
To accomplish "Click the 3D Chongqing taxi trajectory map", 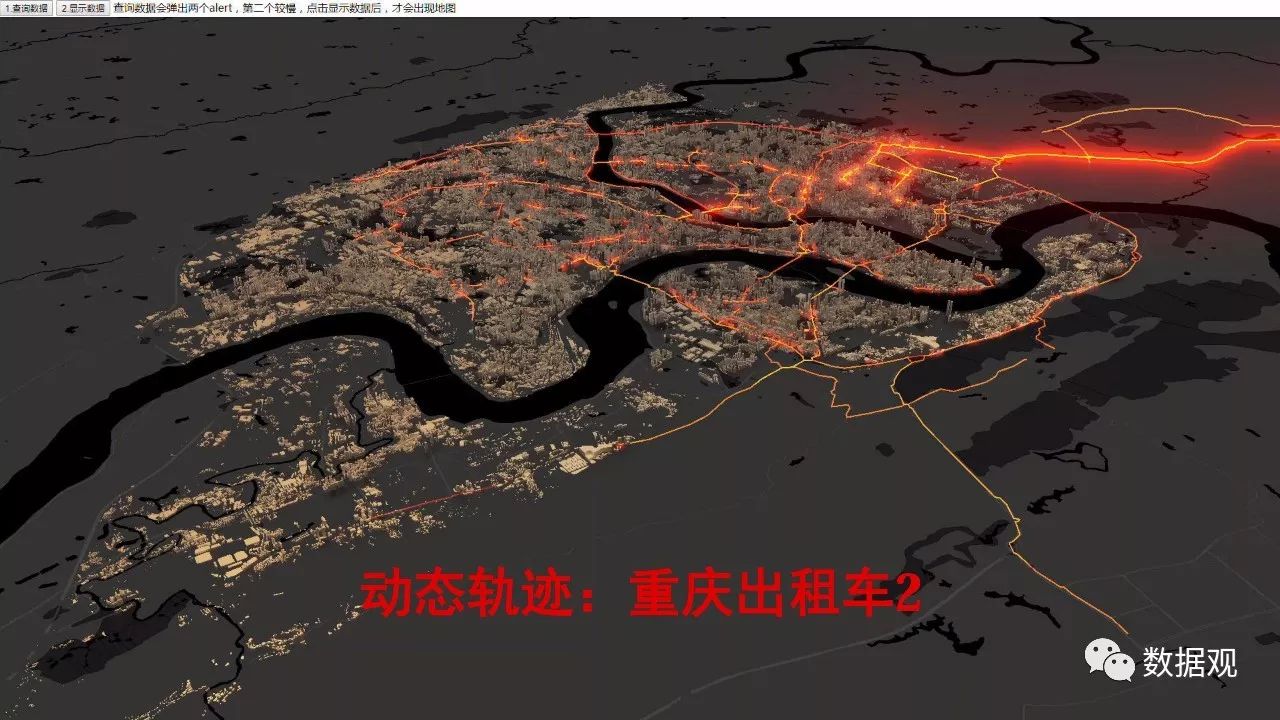I will coord(640,368).
